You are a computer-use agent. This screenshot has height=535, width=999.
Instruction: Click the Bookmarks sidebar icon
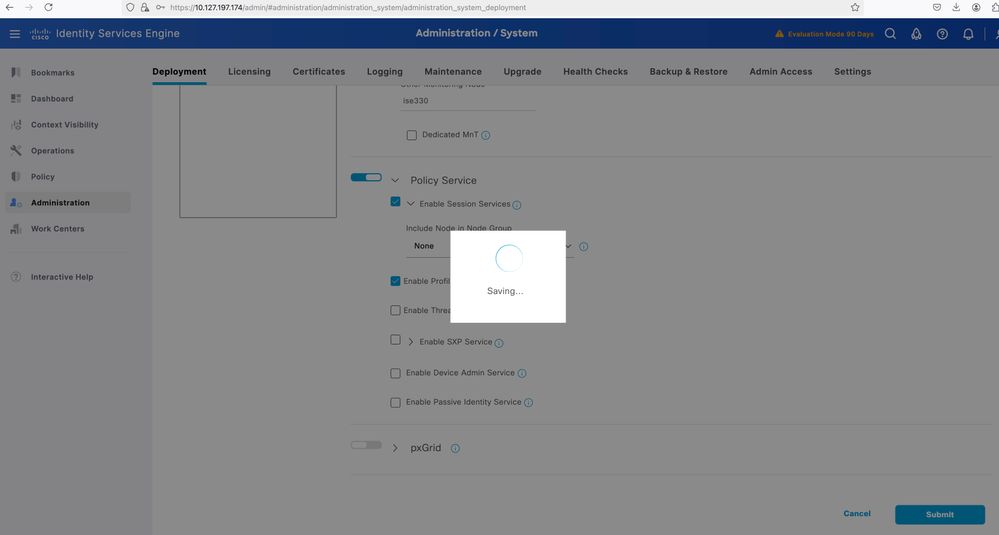pos(16,73)
